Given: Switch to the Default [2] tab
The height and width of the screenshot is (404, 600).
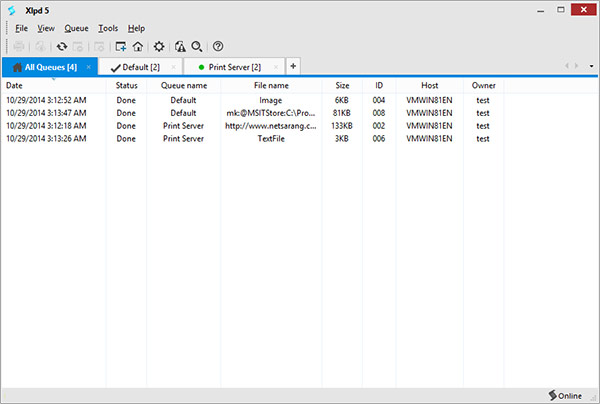Looking at the screenshot, I should (x=141, y=67).
